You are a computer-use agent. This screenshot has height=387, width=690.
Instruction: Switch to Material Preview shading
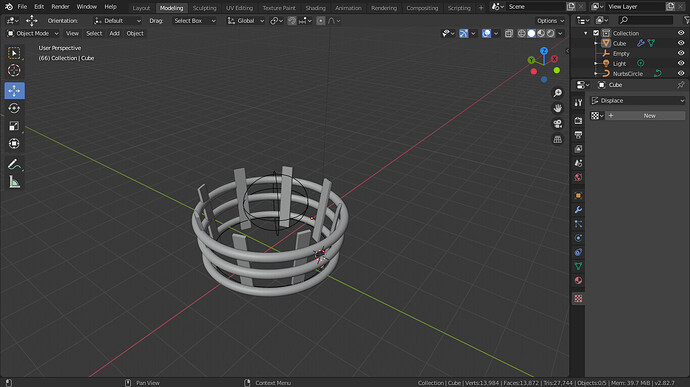[541, 33]
